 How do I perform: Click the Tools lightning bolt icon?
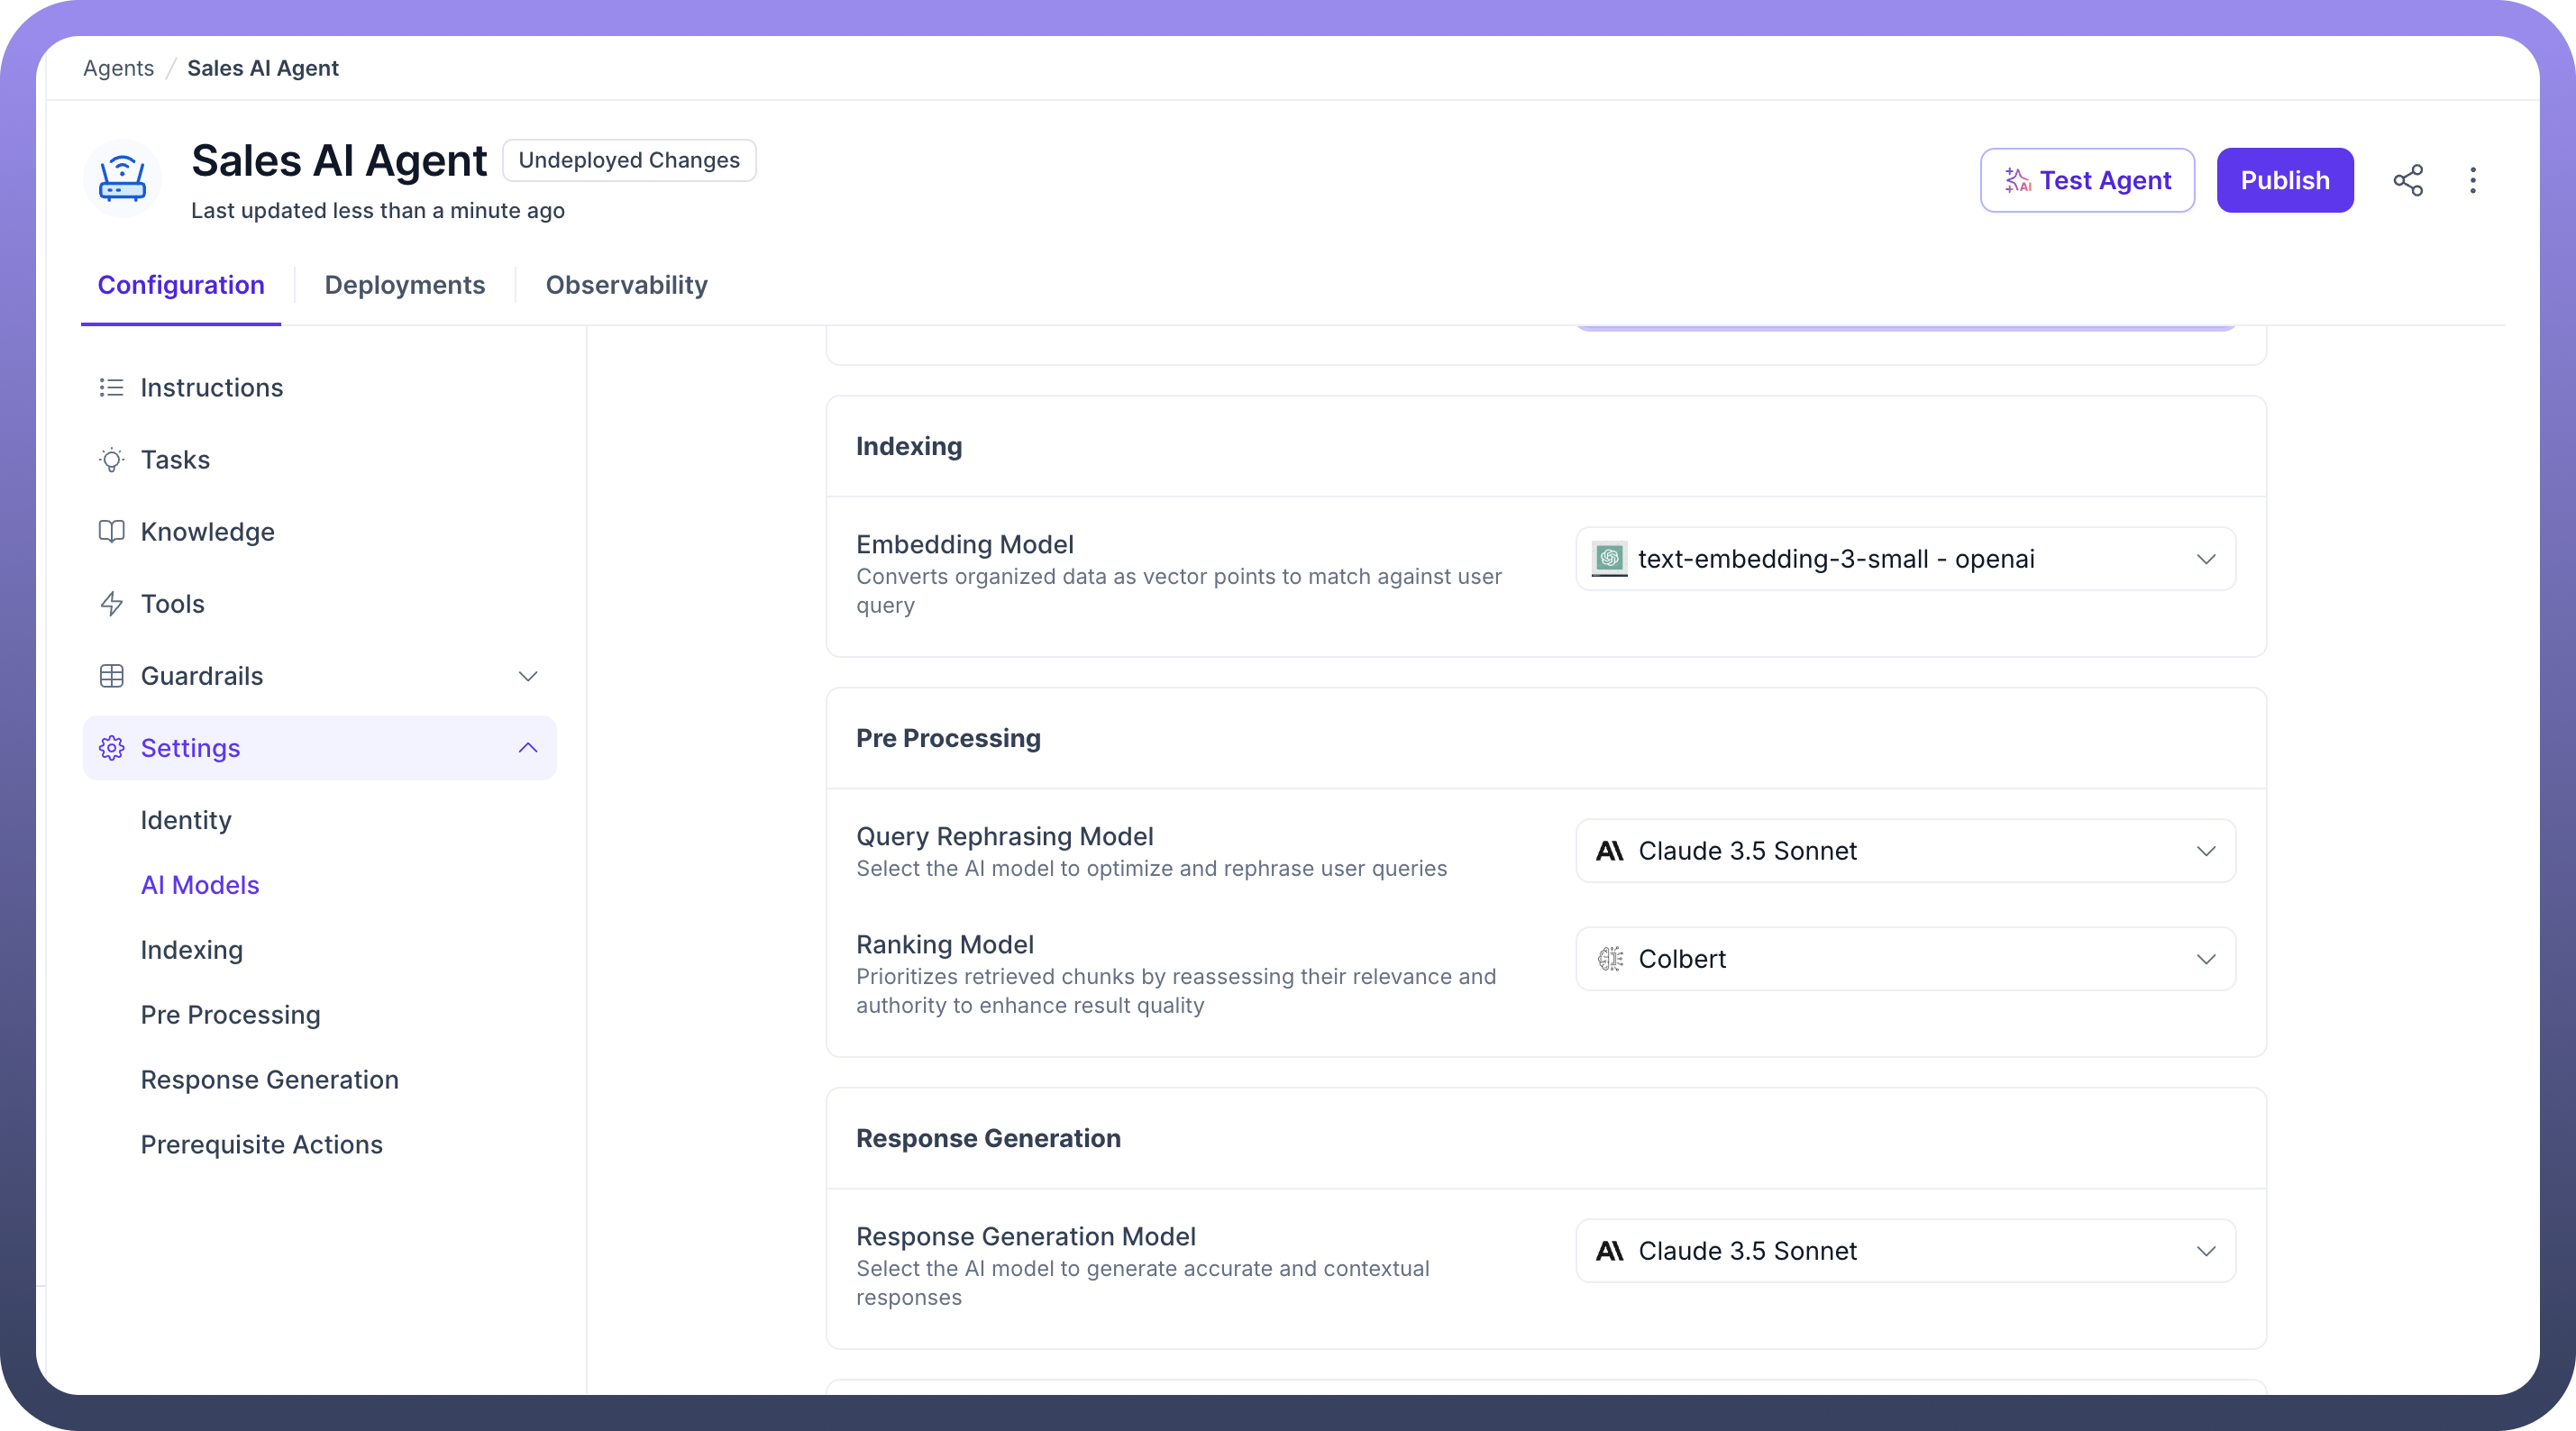[x=111, y=604]
